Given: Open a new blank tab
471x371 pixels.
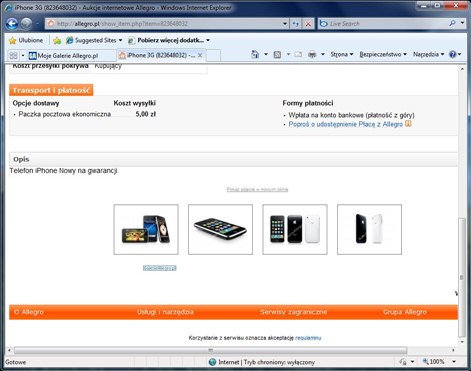Looking at the screenshot, I should click(213, 56).
